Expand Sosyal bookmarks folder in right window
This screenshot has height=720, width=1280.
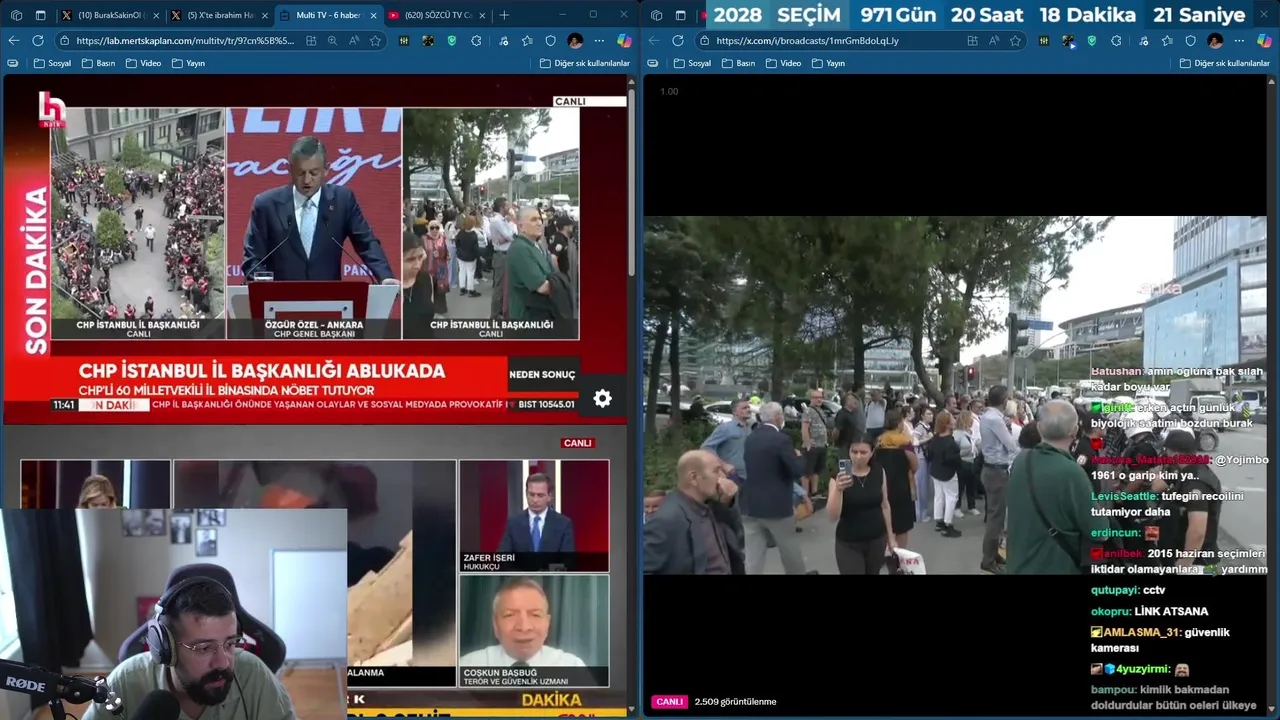click(x=693, y=63)
